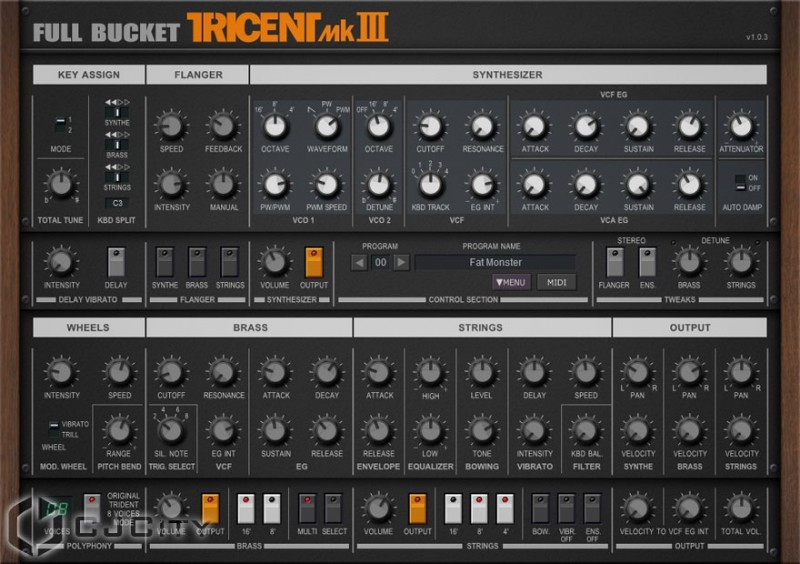Click the TOTAL TUNE knob
Image resolution: width=800 pixels, height=564 pixels.
point(61,185)
